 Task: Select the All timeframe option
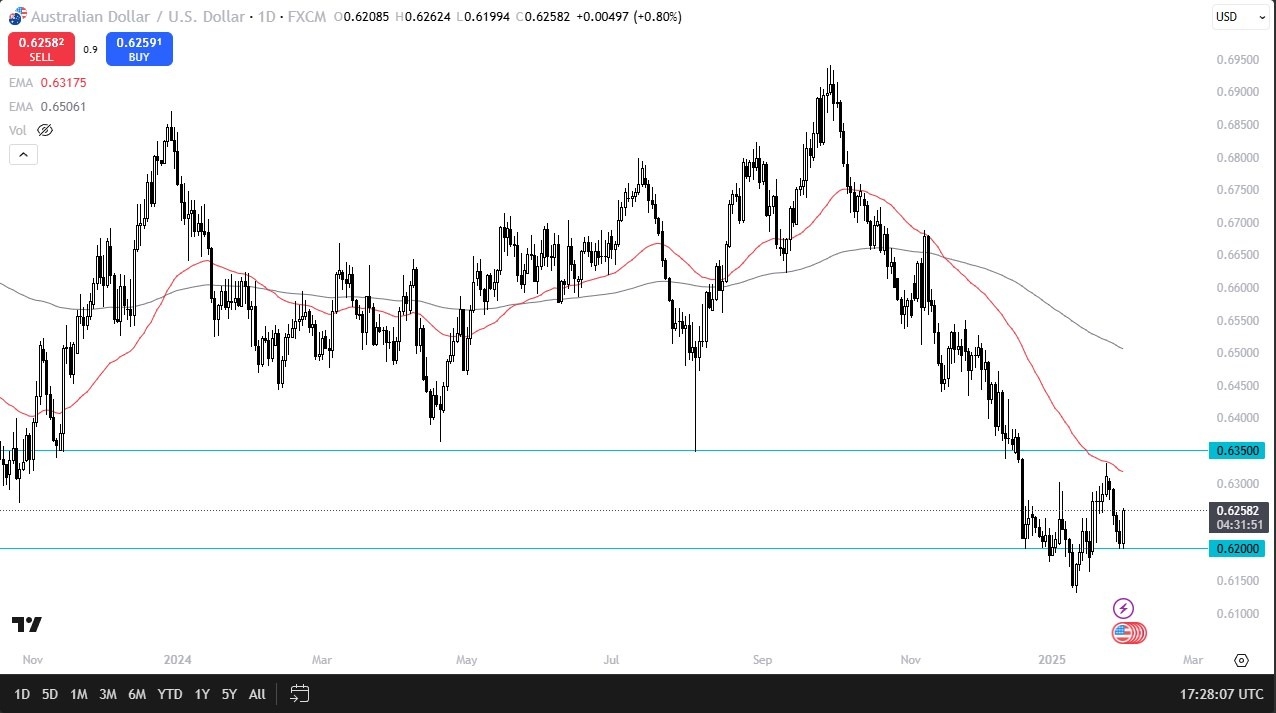tap(257, 693)
